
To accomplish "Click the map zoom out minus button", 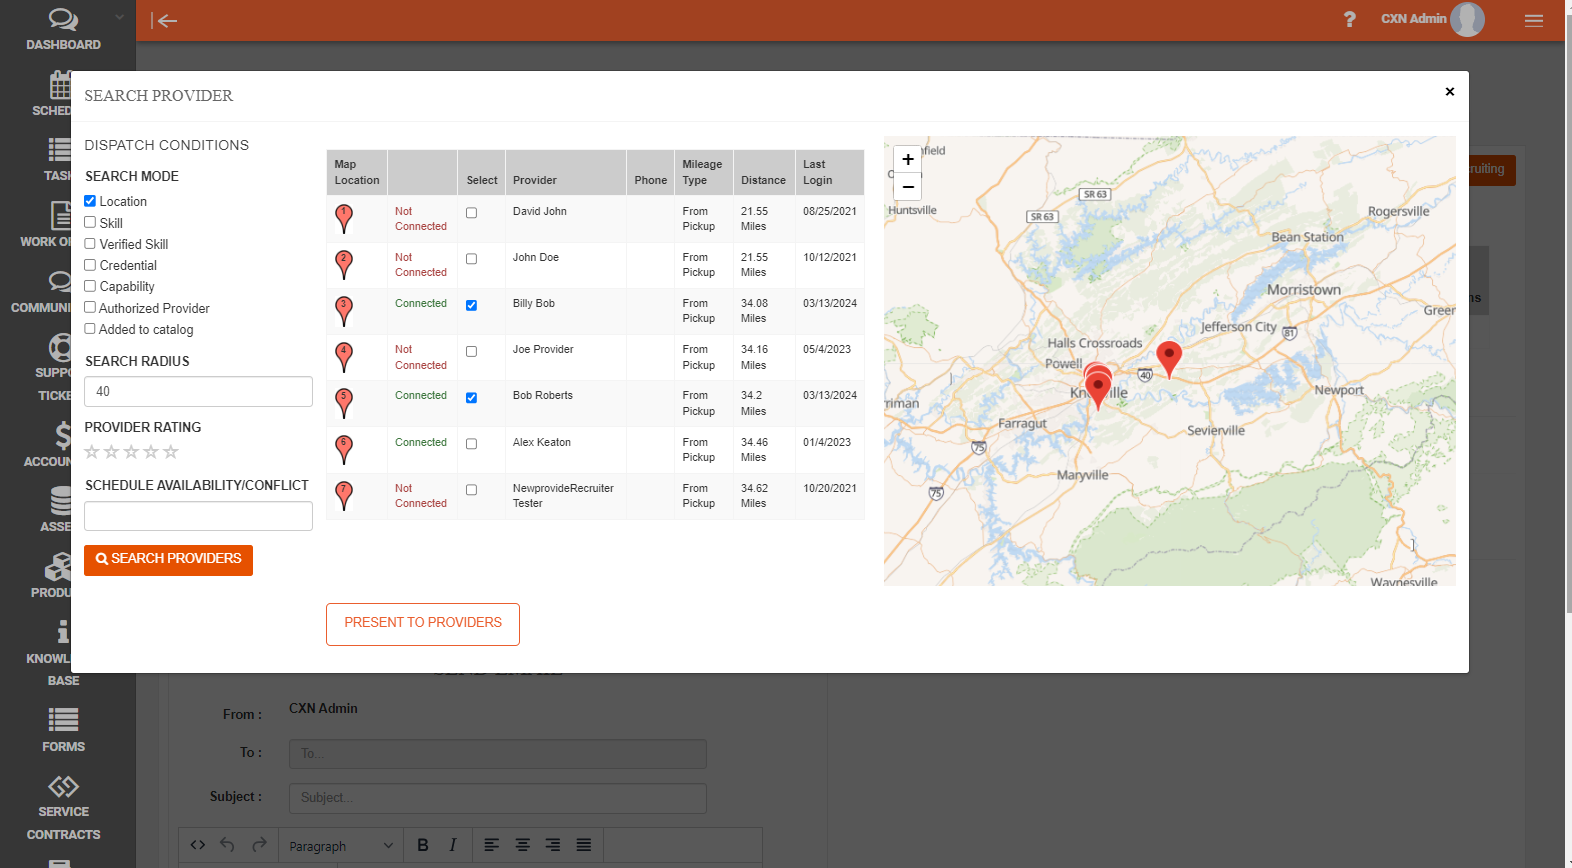I will coord(907,186).
